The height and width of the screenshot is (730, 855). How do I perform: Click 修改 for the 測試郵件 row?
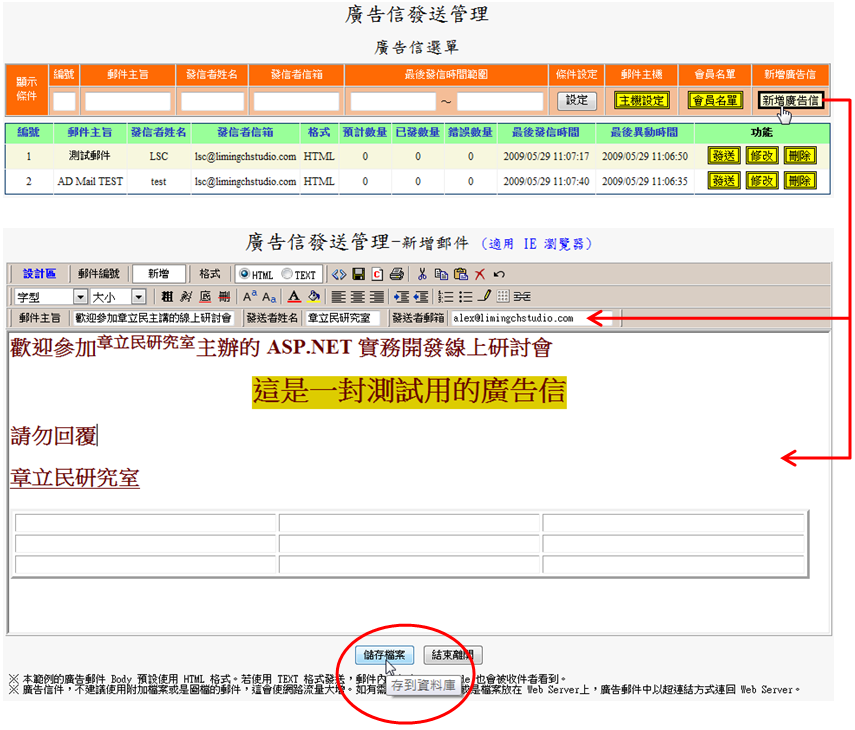pyautogui.click(x=762, y=156)
